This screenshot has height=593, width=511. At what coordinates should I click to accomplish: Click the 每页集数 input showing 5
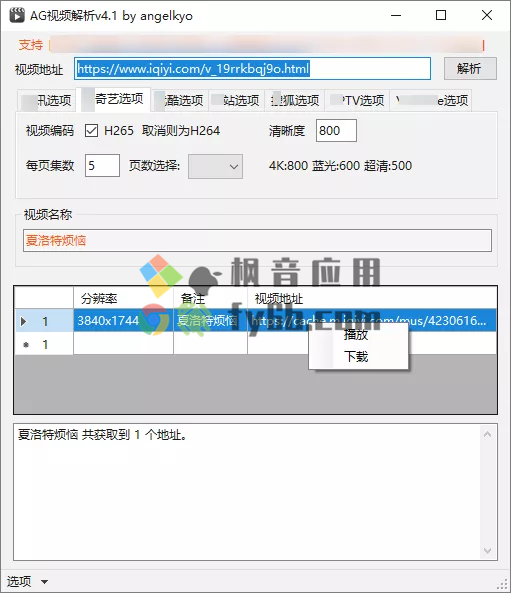pos(102,165)
